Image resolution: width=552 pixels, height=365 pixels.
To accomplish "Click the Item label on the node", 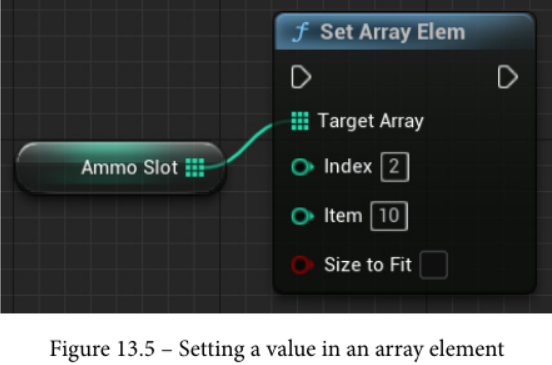I will point(343,215).
